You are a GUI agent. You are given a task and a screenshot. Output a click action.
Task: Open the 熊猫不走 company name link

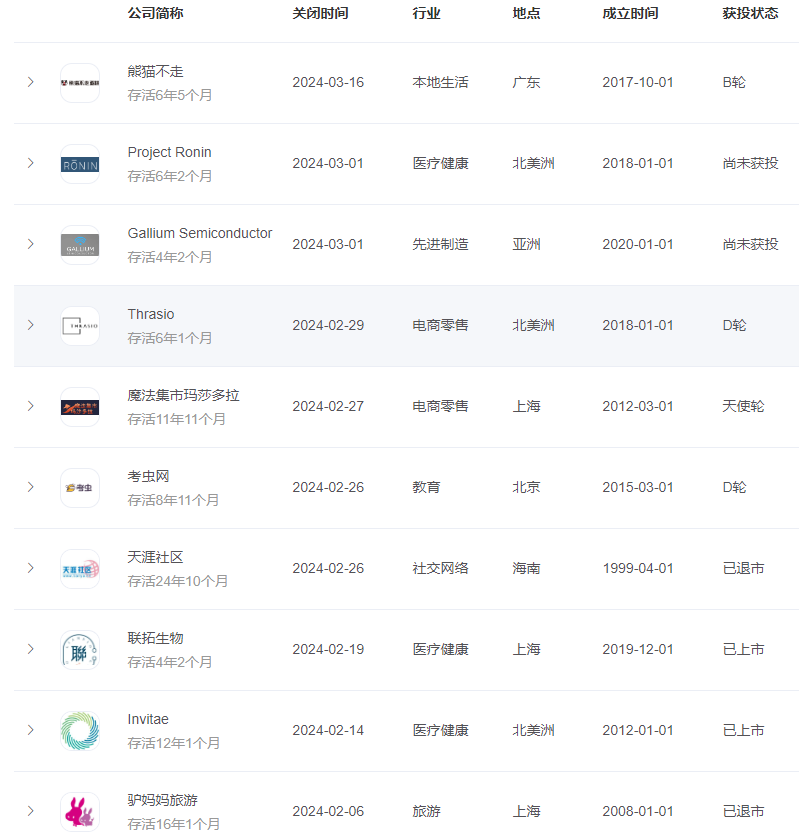[x=155, y=71]
